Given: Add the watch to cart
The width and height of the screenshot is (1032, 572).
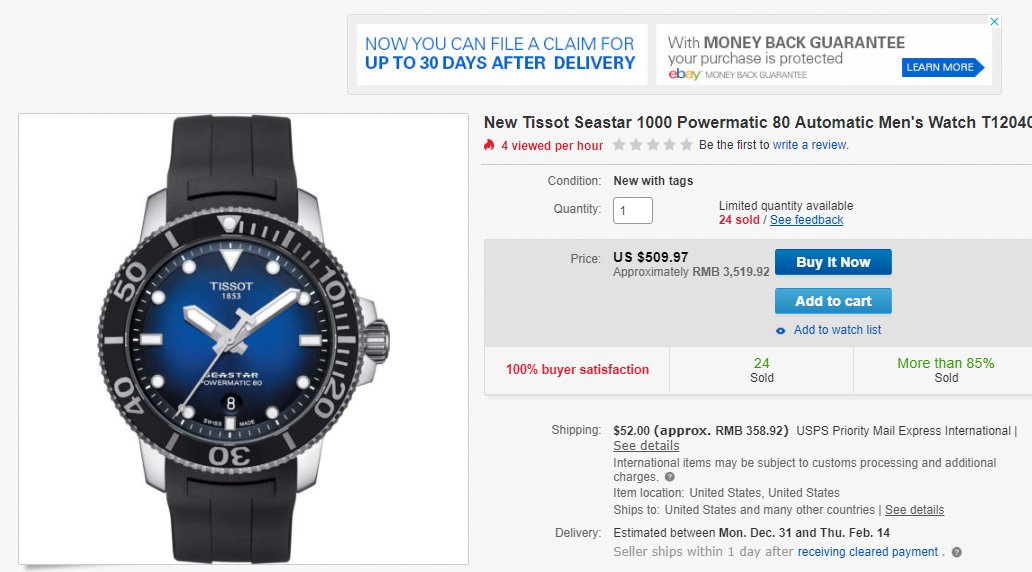Looking at the screenshot, I should click(833, 301).
